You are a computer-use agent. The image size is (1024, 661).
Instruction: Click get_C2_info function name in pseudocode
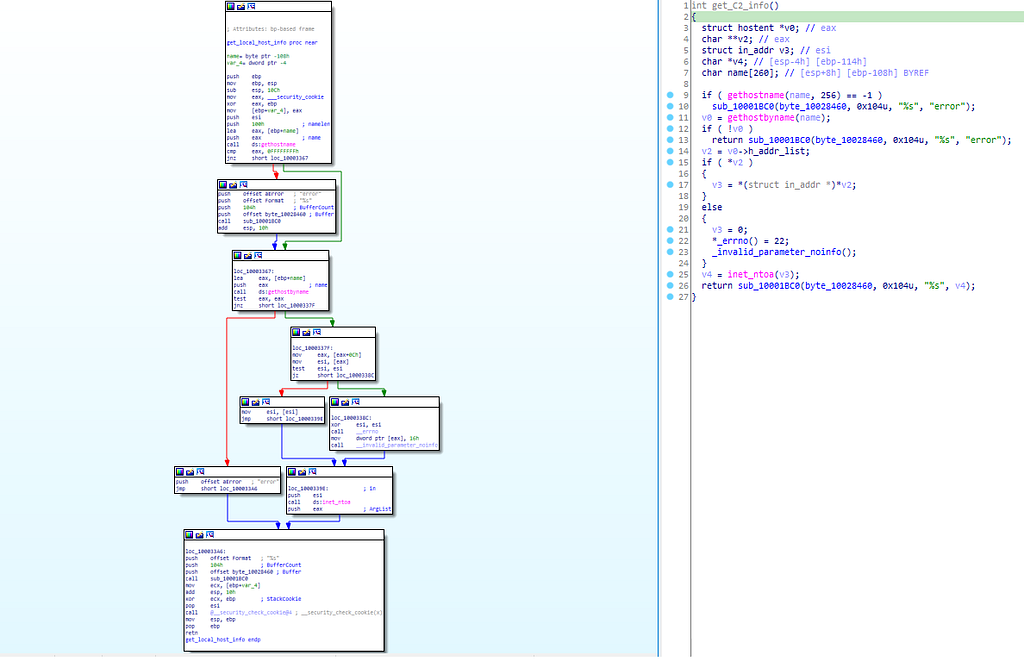(740, 5)
